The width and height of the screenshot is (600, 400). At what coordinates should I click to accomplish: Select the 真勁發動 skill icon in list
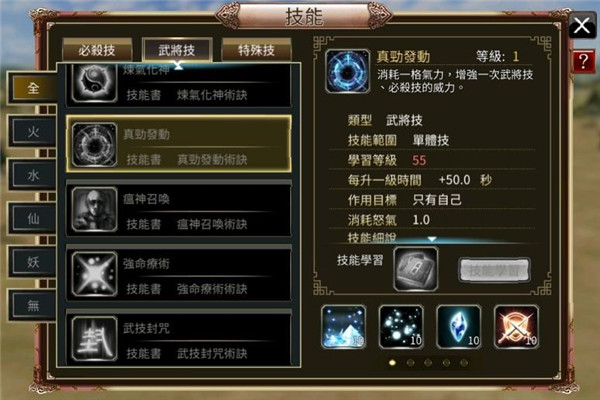[95, 144]
